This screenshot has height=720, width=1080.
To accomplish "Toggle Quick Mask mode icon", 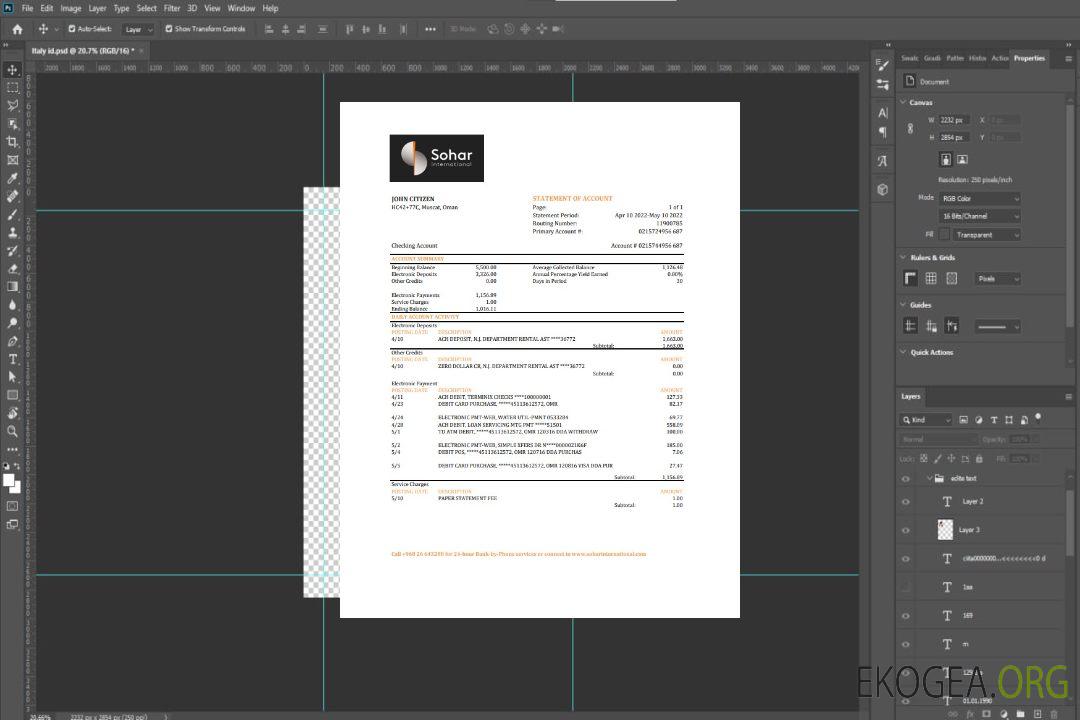I will coord(12,506).
